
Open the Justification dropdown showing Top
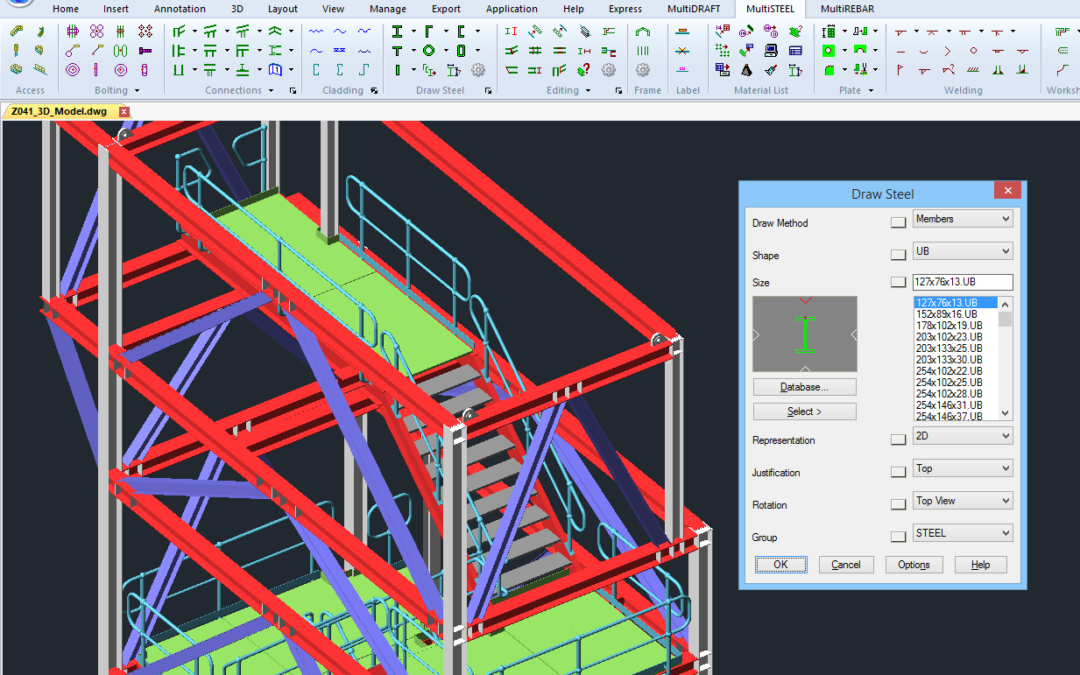point(963,468)
